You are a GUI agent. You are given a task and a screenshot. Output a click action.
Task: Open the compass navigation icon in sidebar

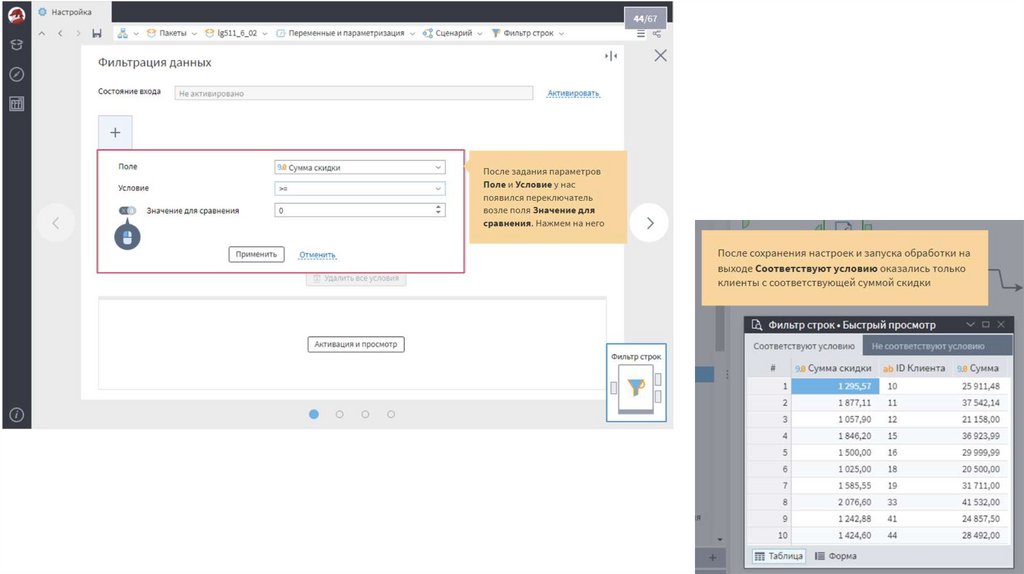(x=16, y=74)
